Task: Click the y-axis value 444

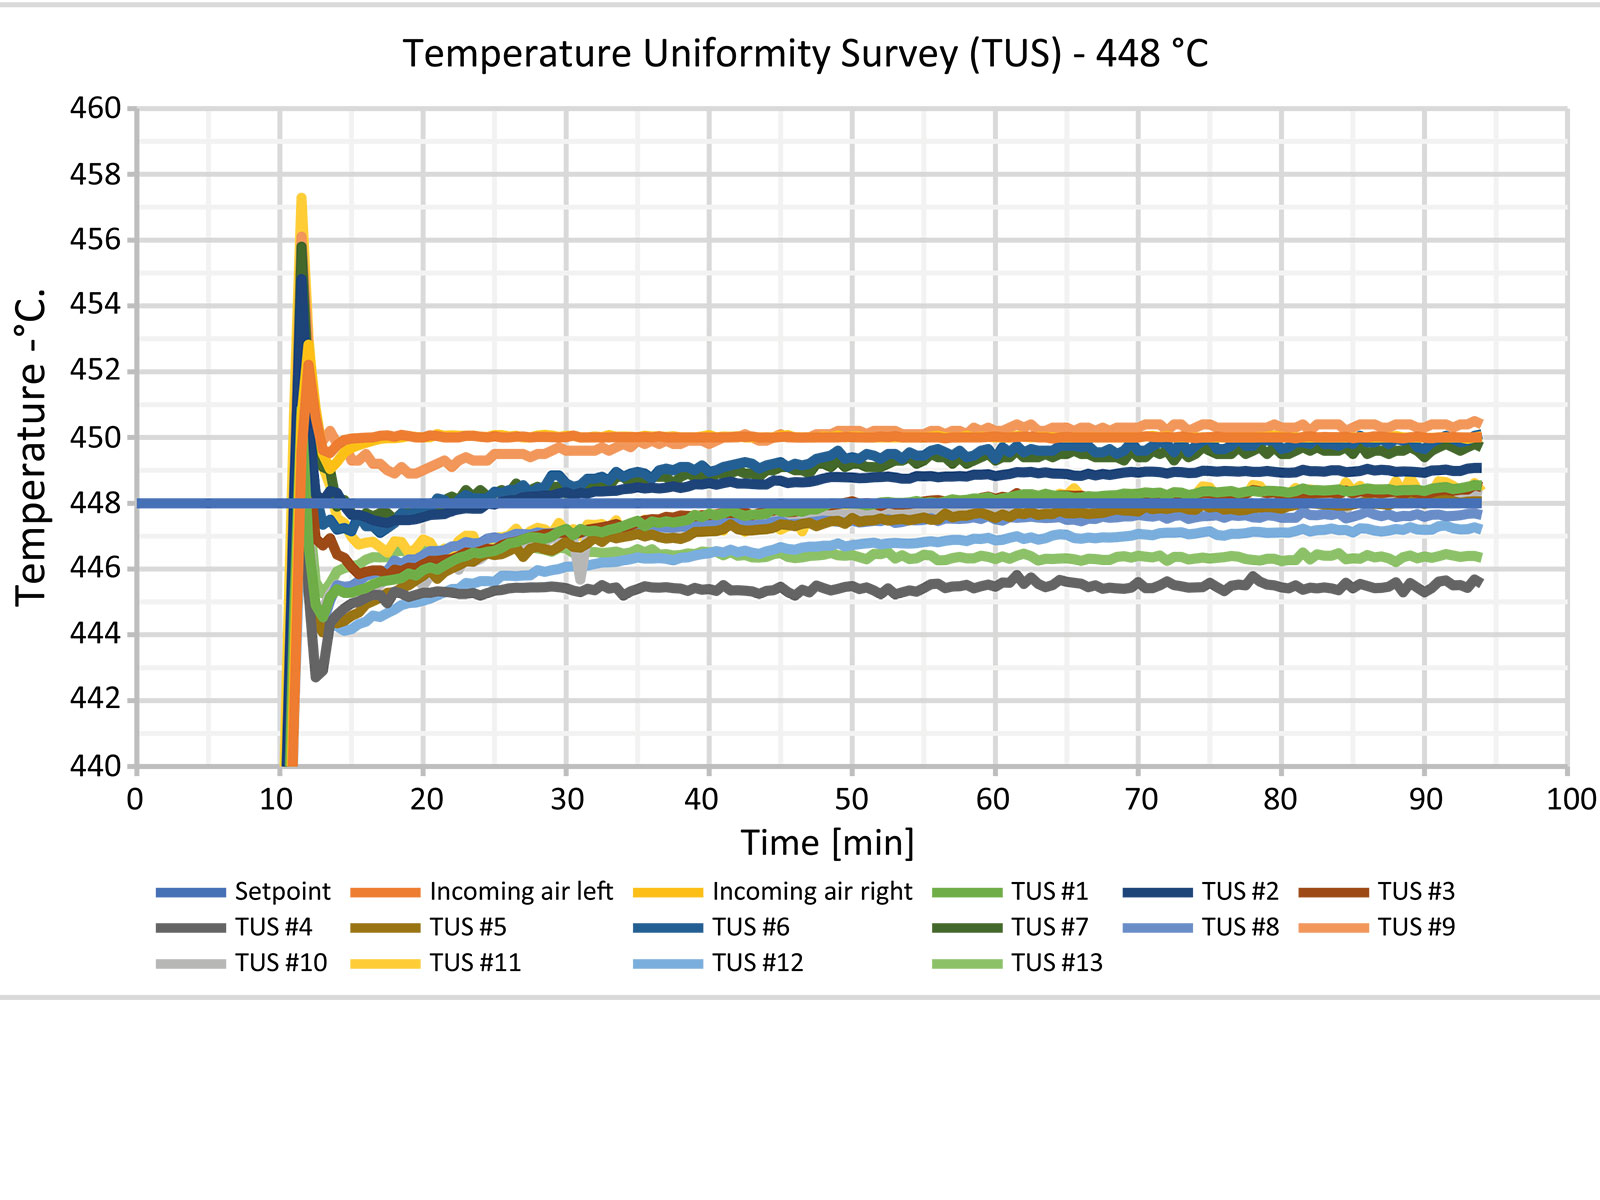Action: click(x=95, y=633)
